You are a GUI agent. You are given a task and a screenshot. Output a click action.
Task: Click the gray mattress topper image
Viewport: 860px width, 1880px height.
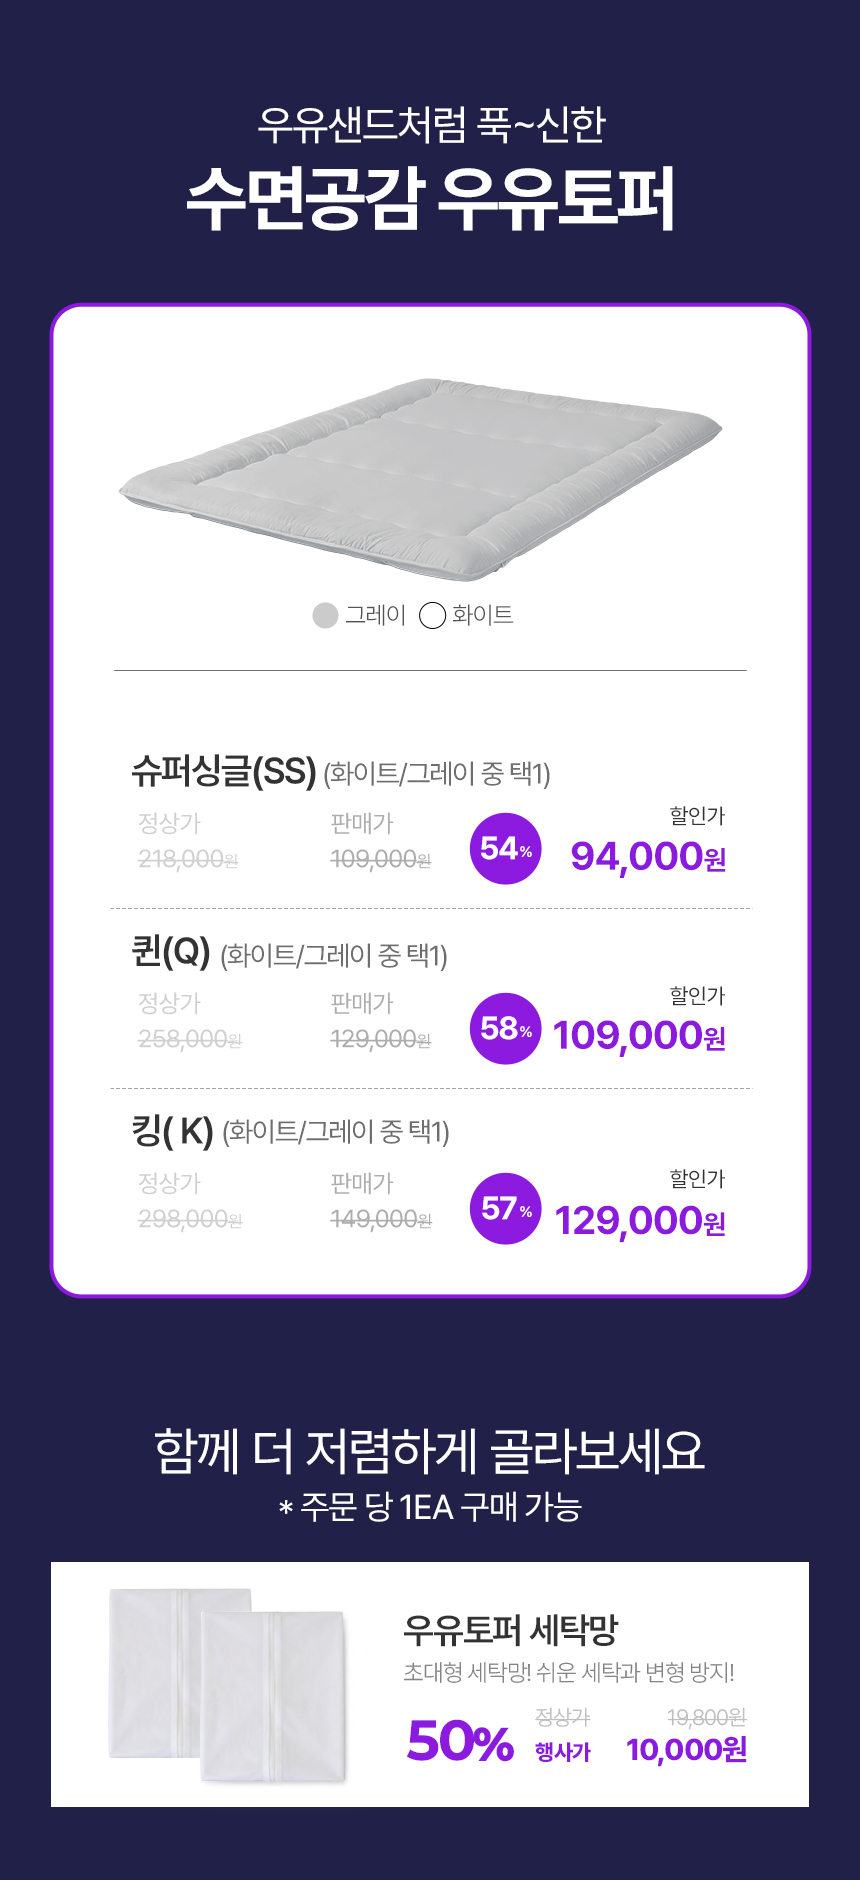click(421, 478)
